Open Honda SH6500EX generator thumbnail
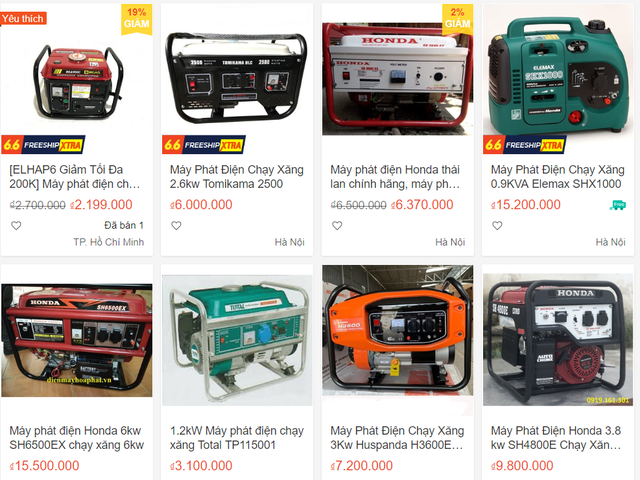This screenshot has width=640, height=480. point(77,340)
